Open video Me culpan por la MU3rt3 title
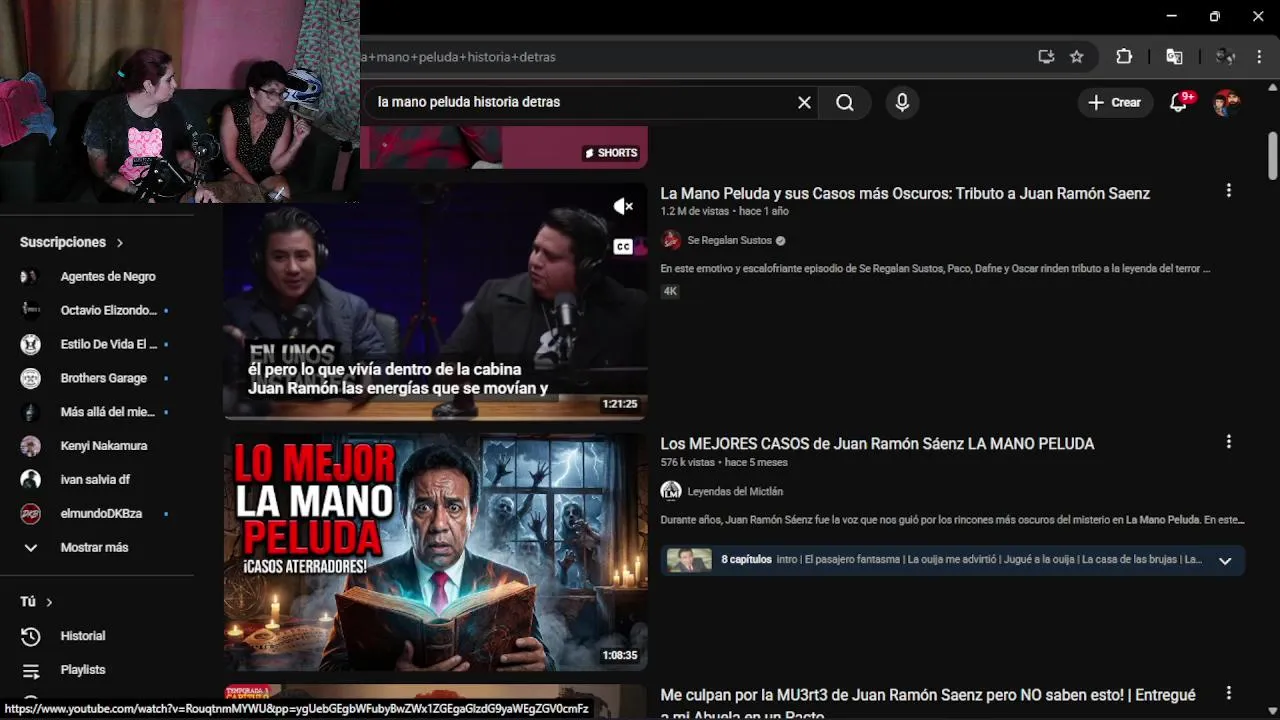The height and width of the screenshot is (720, 1280). (x=928, y=704)
